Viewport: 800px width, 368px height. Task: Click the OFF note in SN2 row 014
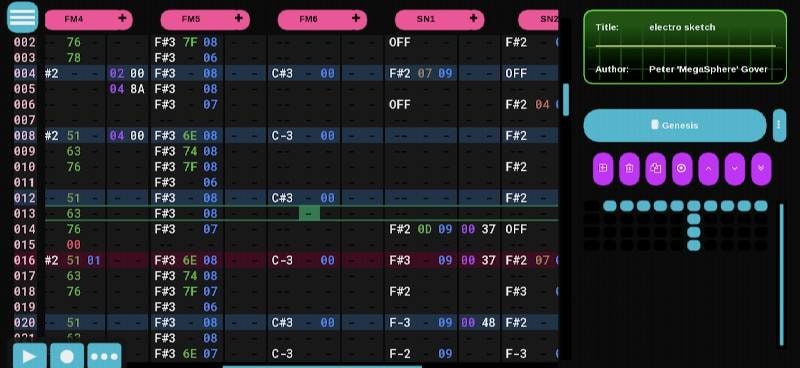point(516,229)
